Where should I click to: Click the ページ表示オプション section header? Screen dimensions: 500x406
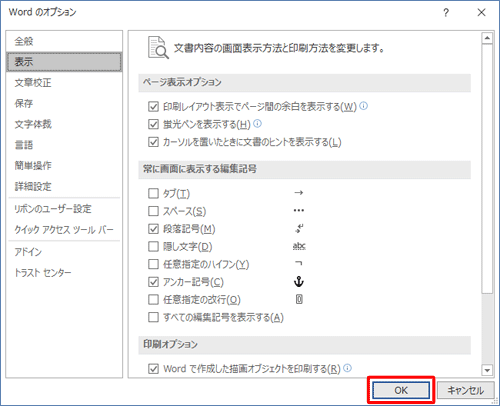coord(304,83)
